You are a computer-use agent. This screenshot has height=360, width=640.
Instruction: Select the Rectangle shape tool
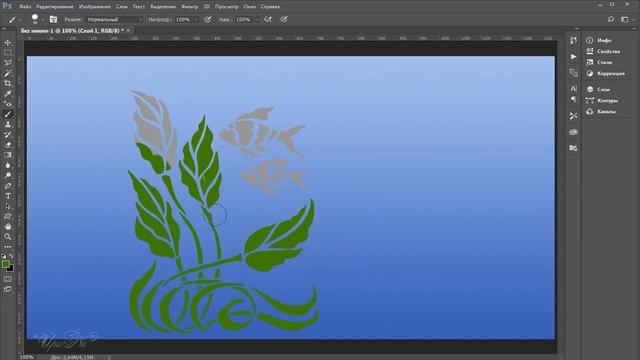pyautogui.click(x=8, y=216)
